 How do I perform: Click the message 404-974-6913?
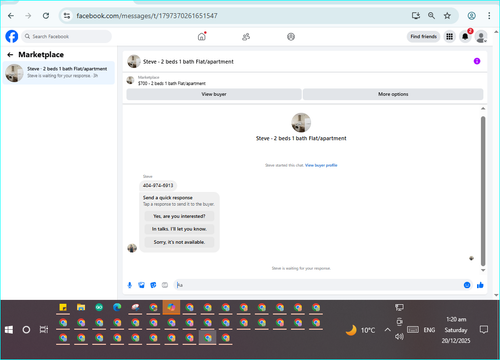point(158,185)
